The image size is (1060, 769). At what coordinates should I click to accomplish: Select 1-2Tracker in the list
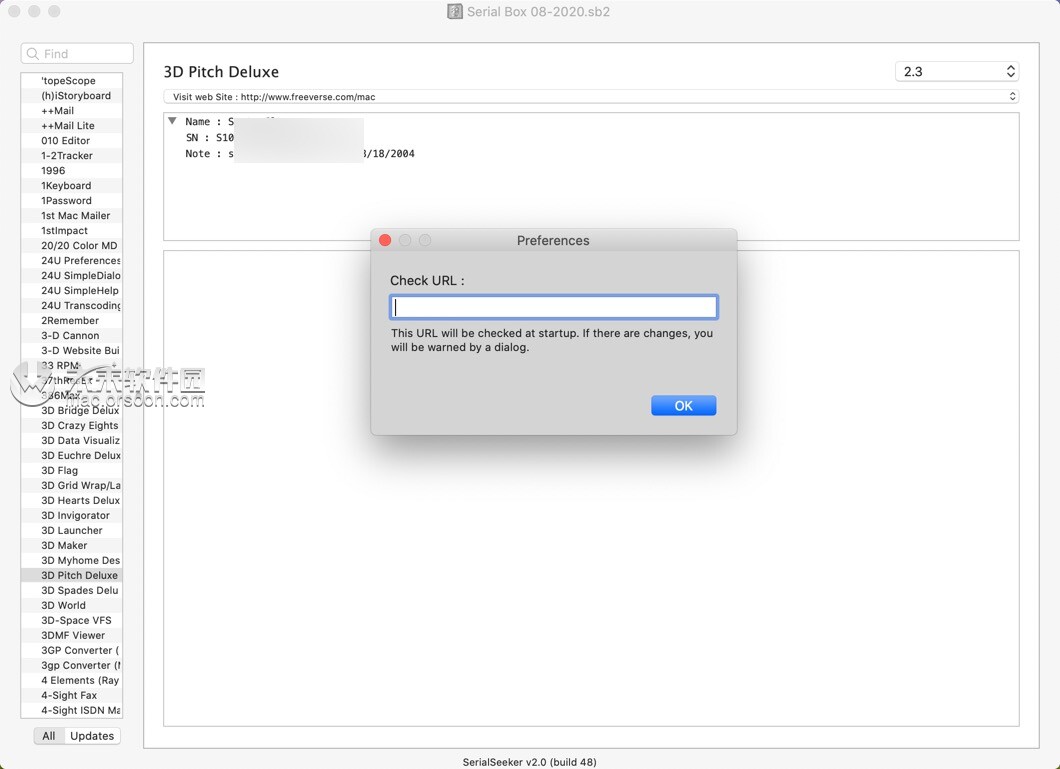click(x=72, y=155)
